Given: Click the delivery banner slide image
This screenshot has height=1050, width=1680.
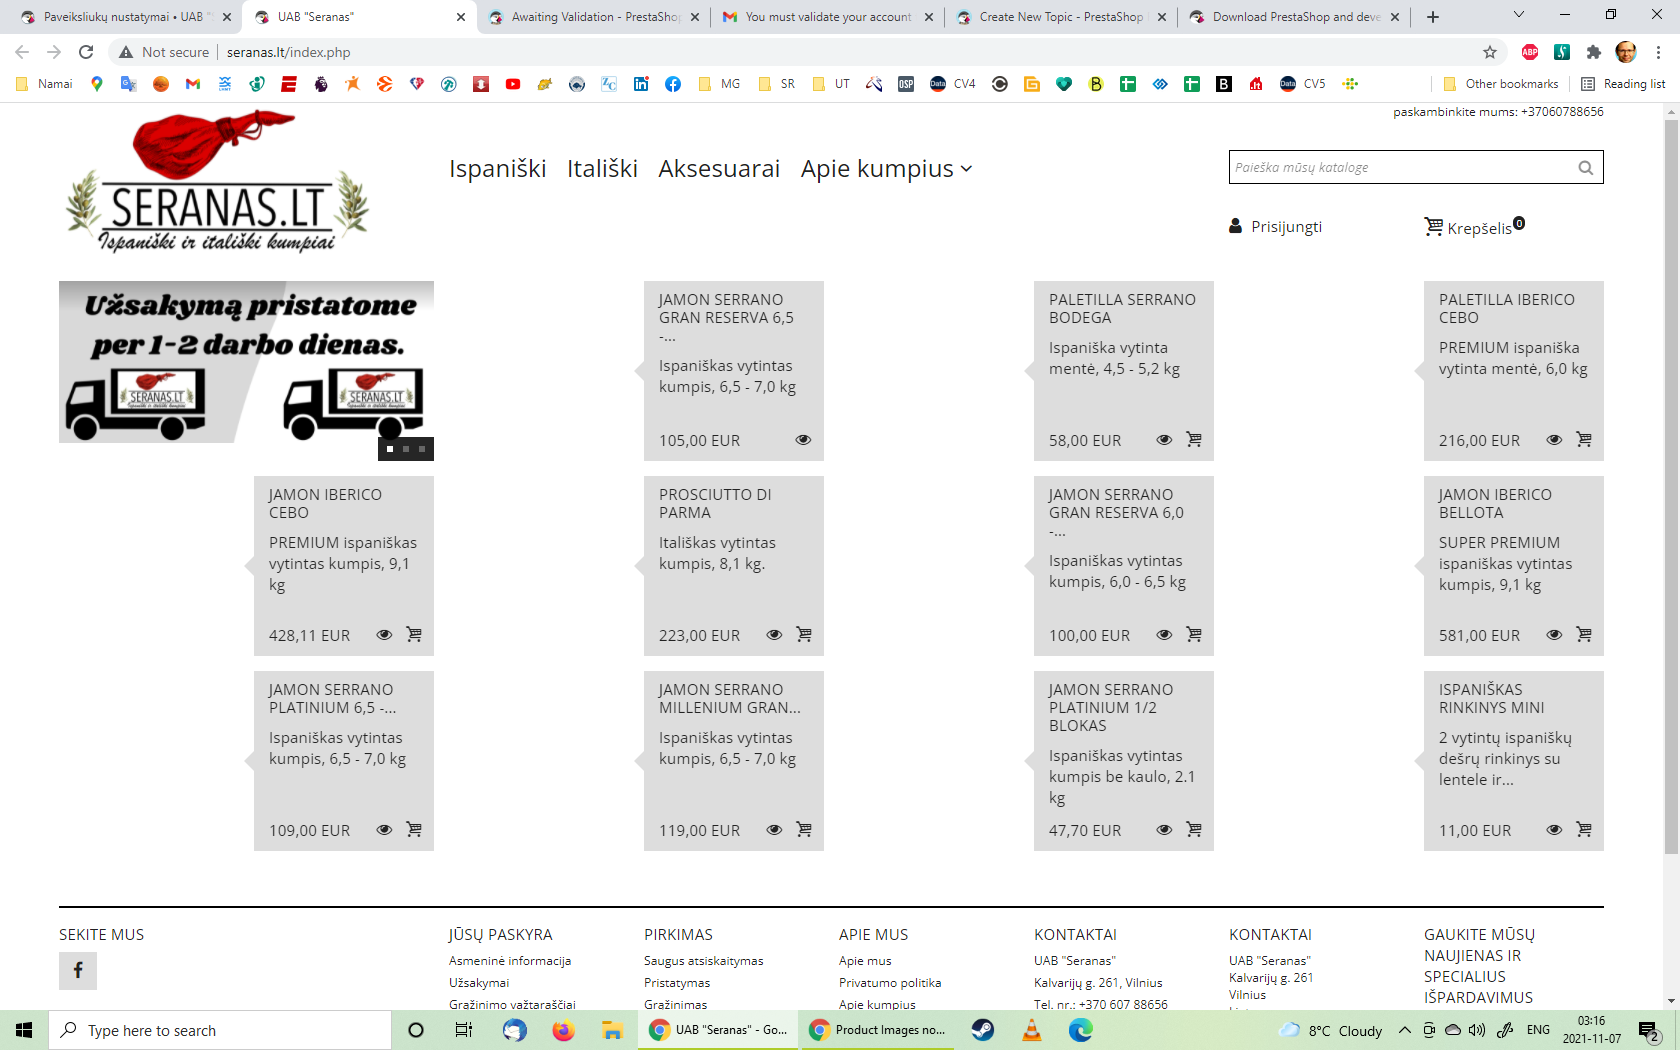Looking at the screenshot, I should 246,361.
